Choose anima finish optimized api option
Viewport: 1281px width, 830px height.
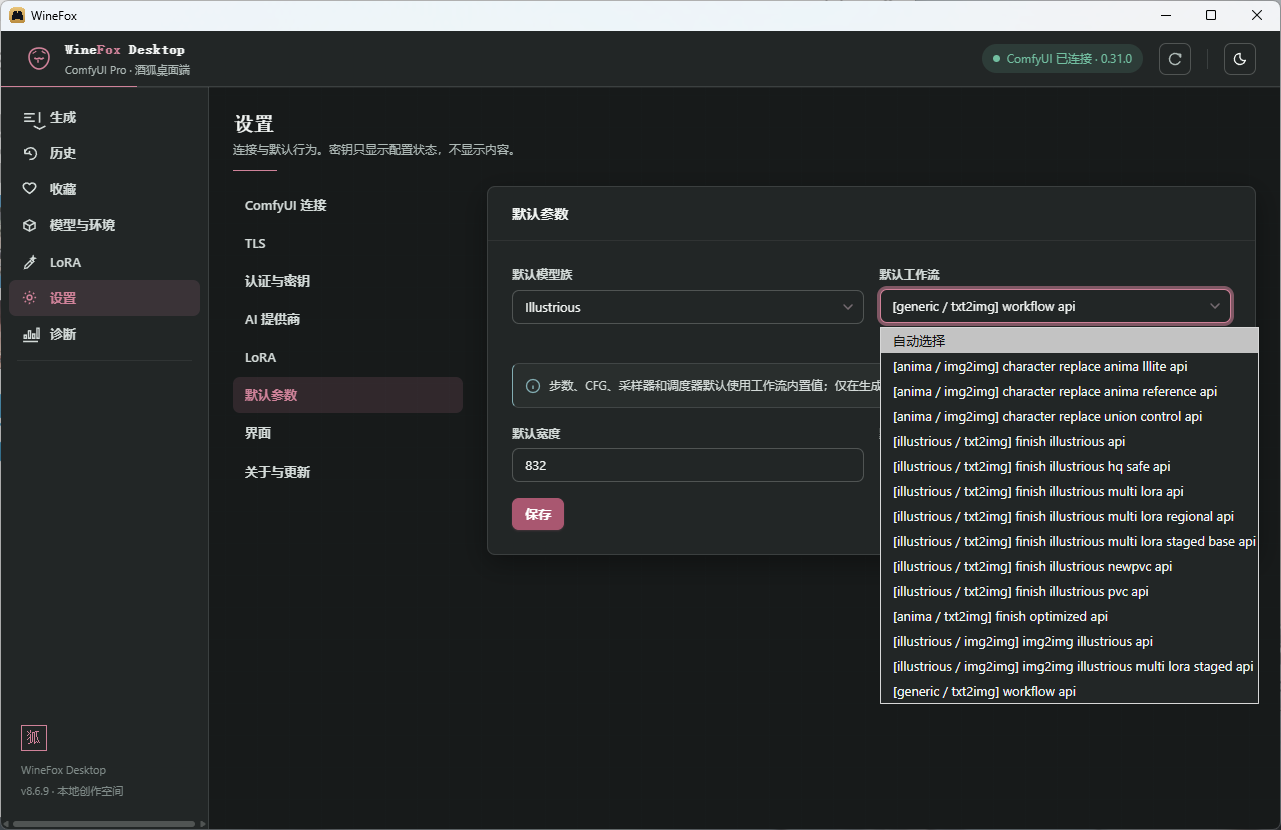(1069, 616)
